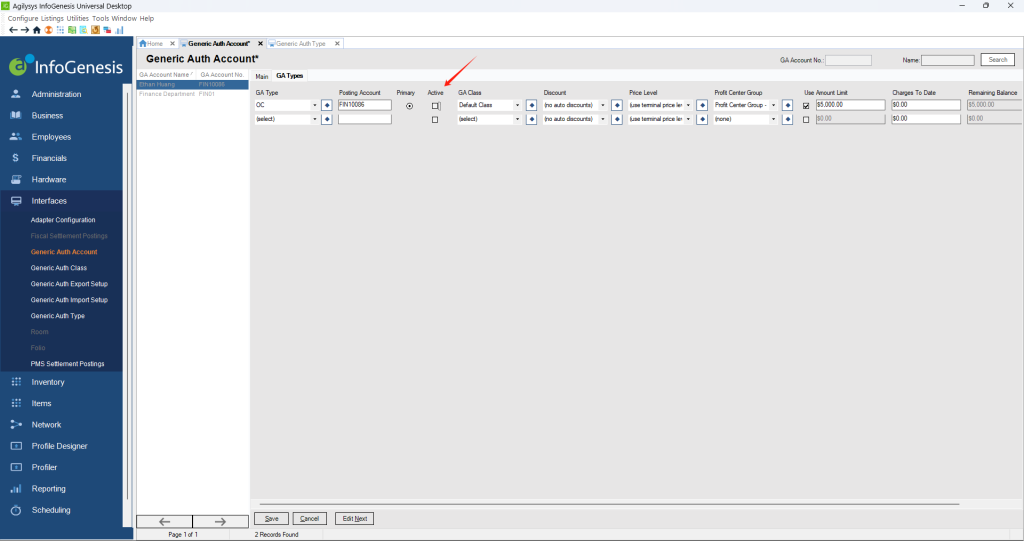
Task: Select the Finance Department account row
Action: coord(192,94)
